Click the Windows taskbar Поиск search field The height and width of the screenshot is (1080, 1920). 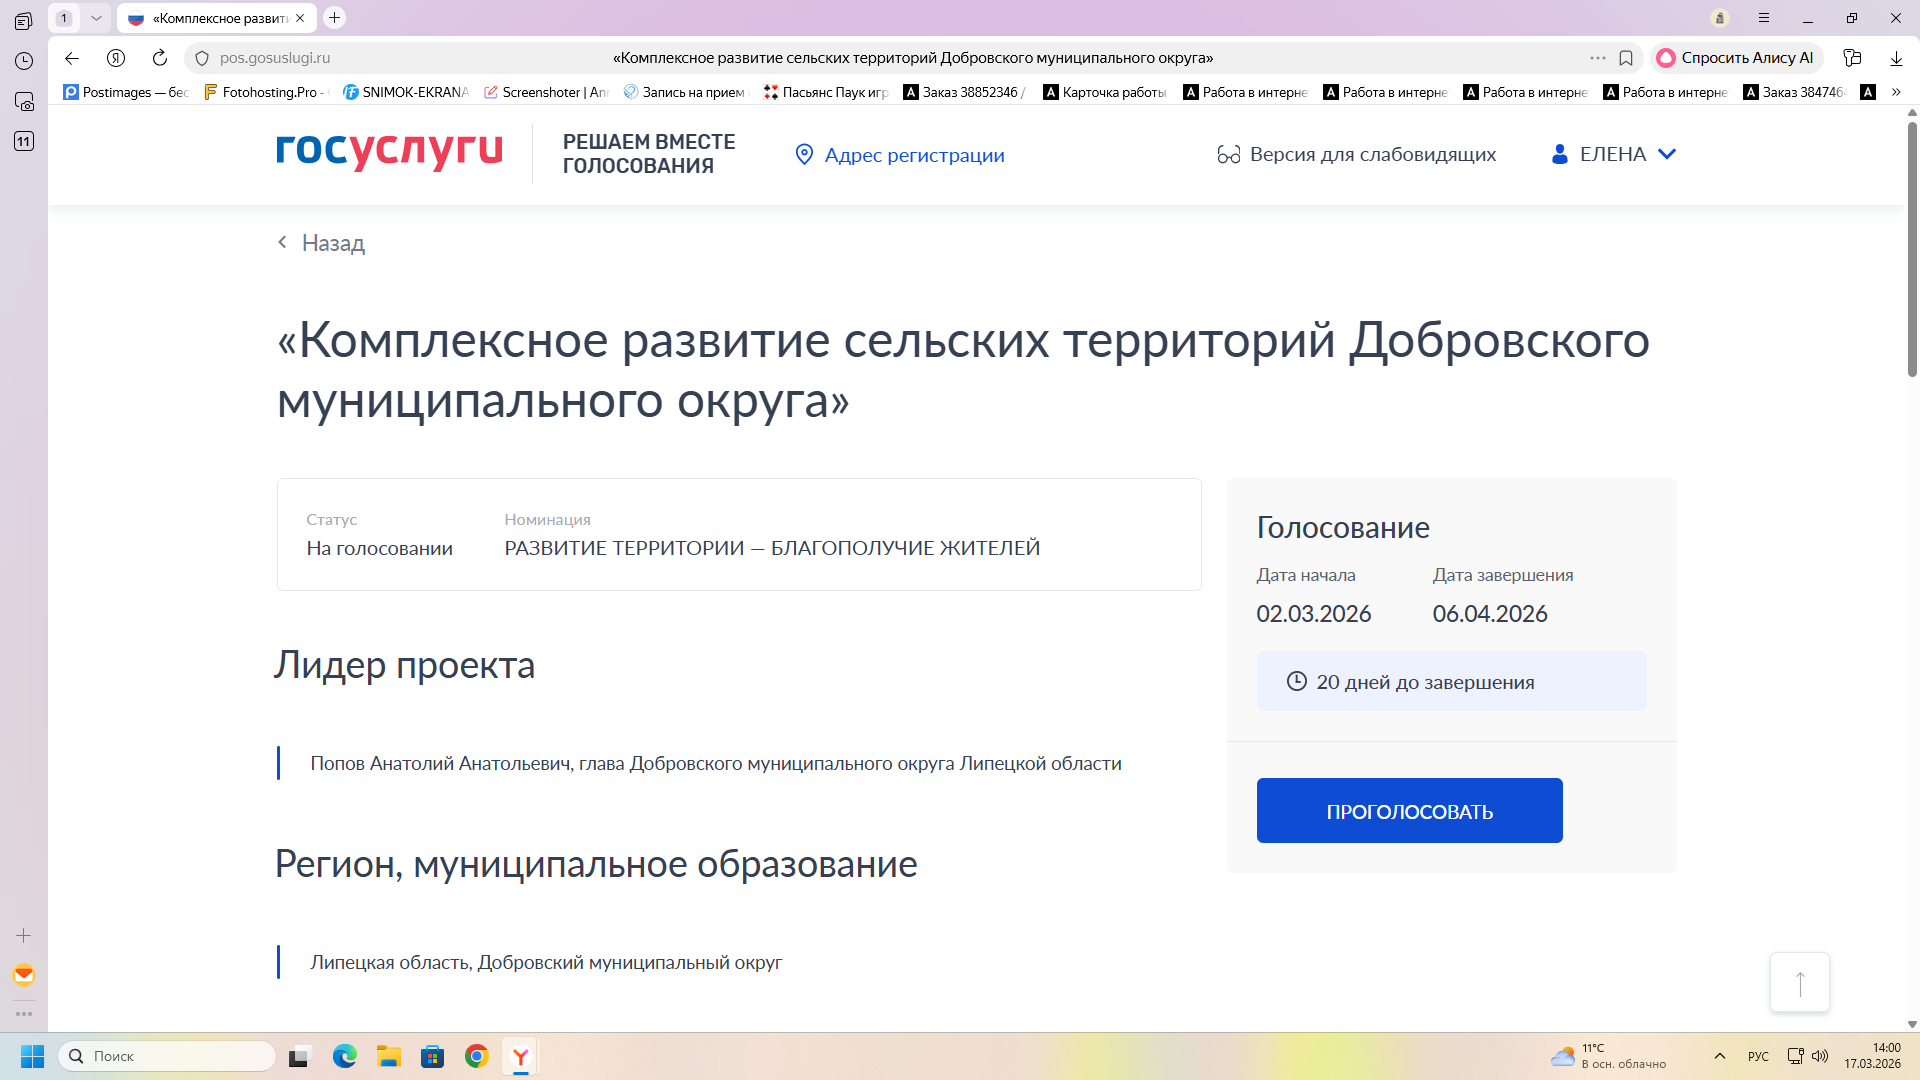(x=170, y=1056)
